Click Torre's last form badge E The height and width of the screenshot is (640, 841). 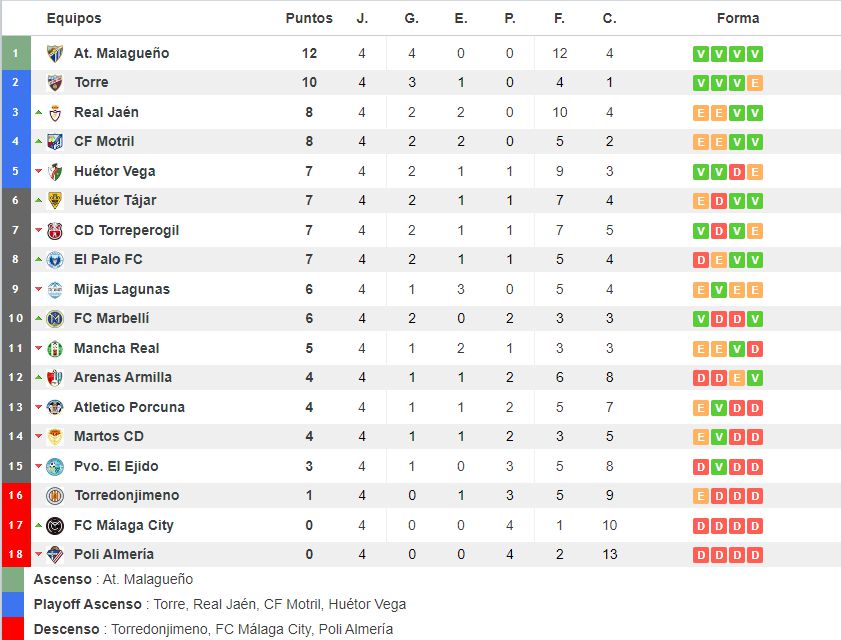point(755,83)
